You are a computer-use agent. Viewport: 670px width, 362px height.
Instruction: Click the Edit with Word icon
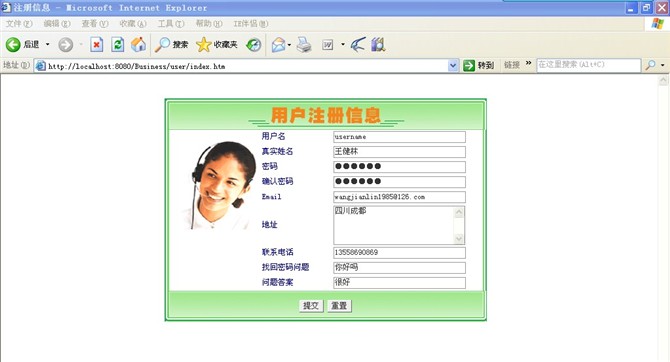coord(328,44)
